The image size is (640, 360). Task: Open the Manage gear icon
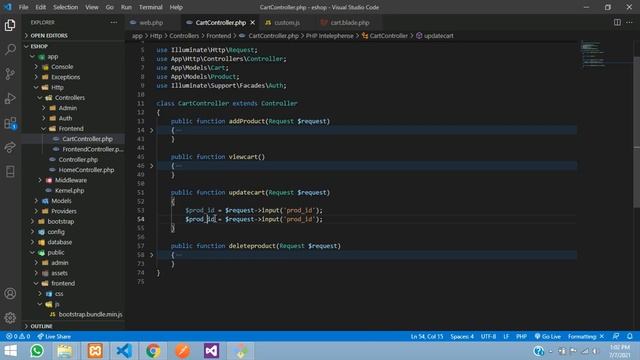(10, 318)
